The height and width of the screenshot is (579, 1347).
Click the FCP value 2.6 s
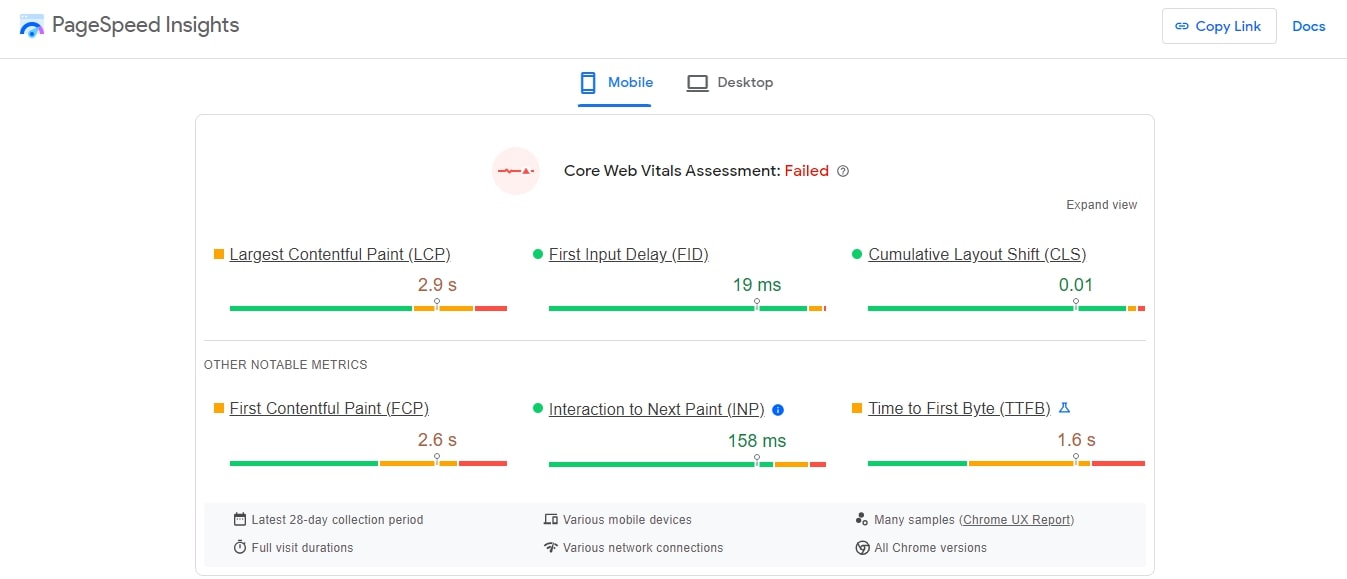click(437, 440)
